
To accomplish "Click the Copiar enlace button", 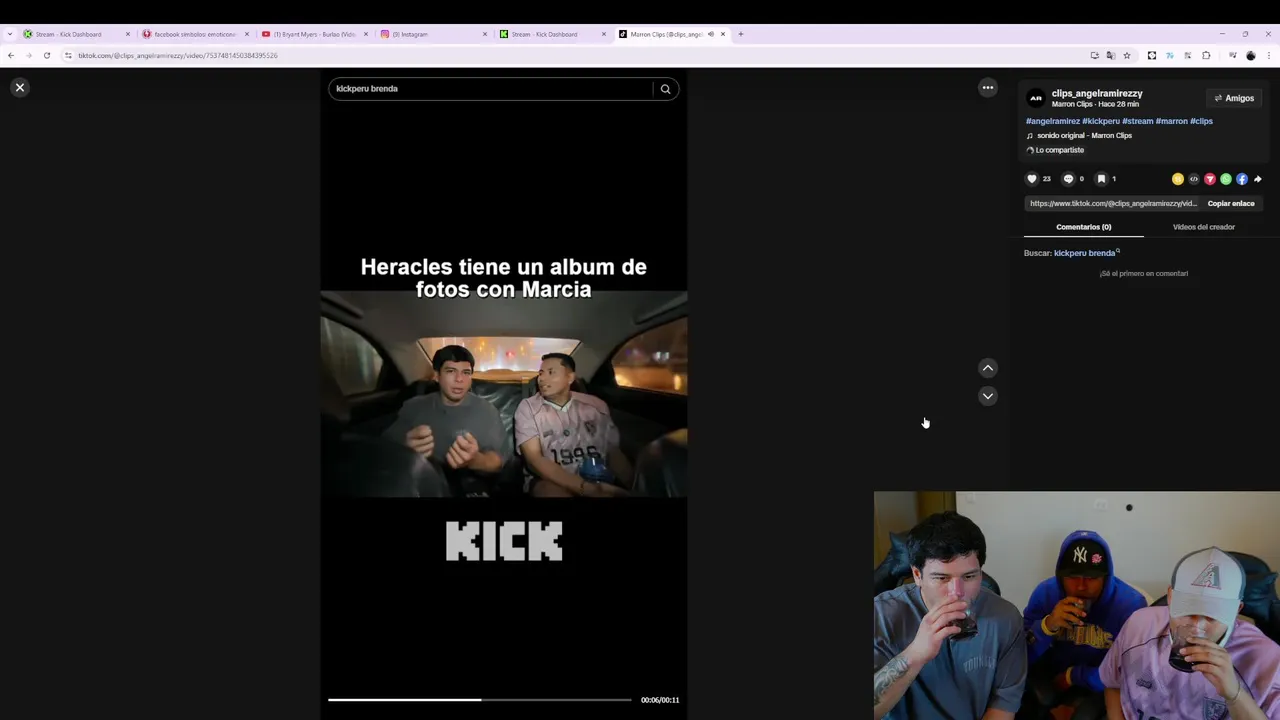I will [1231, 203].
